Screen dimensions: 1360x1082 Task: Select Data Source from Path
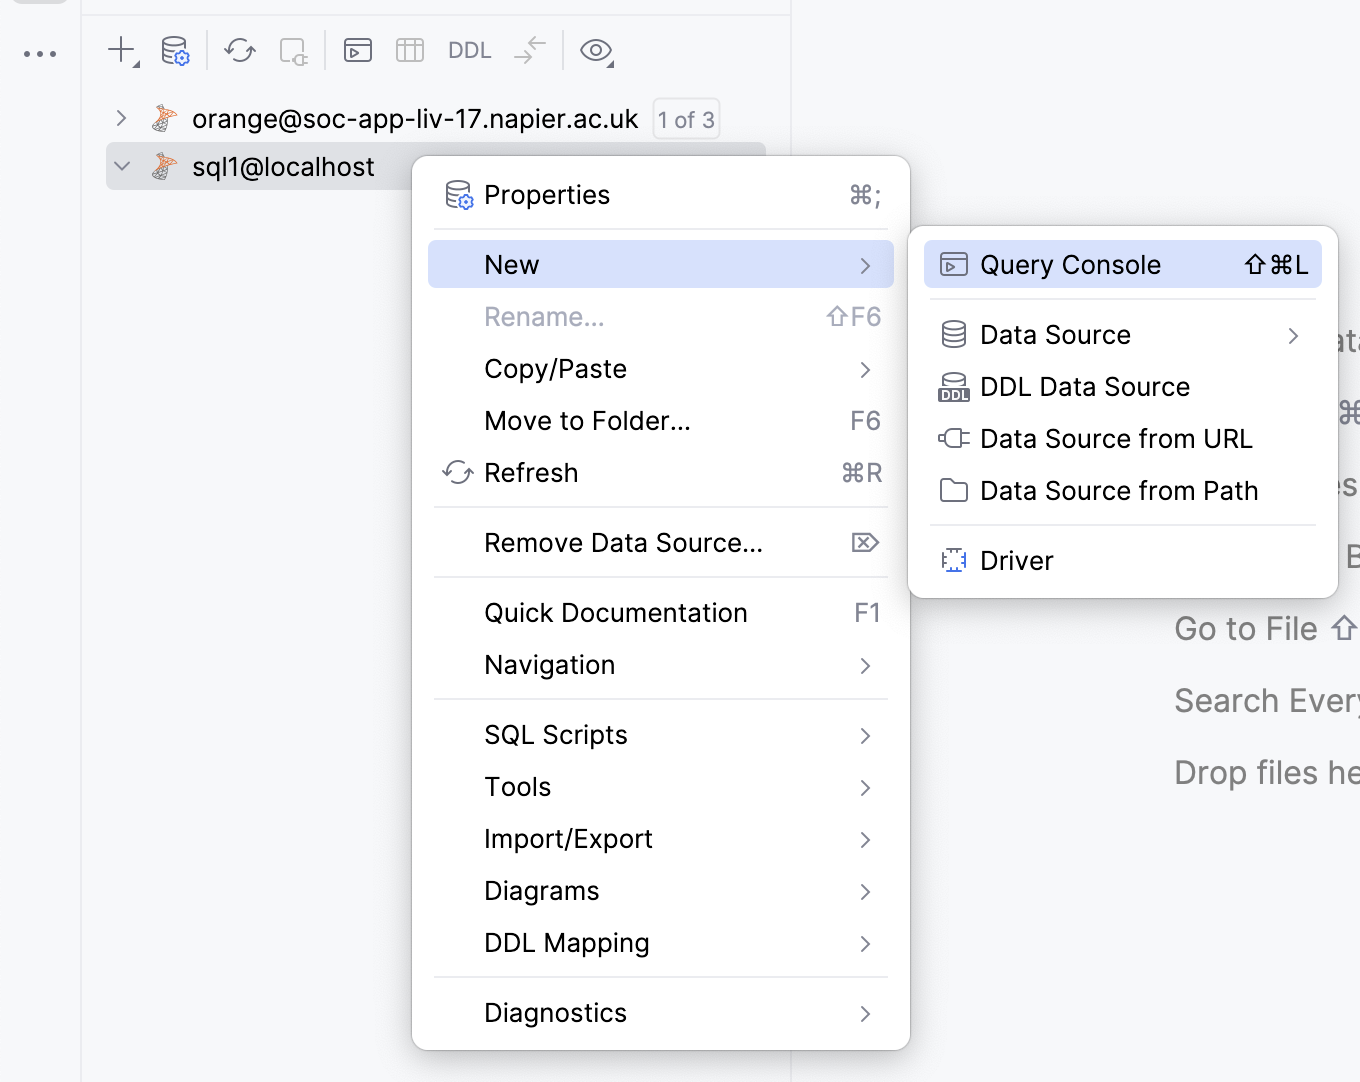click(1123, 491)
